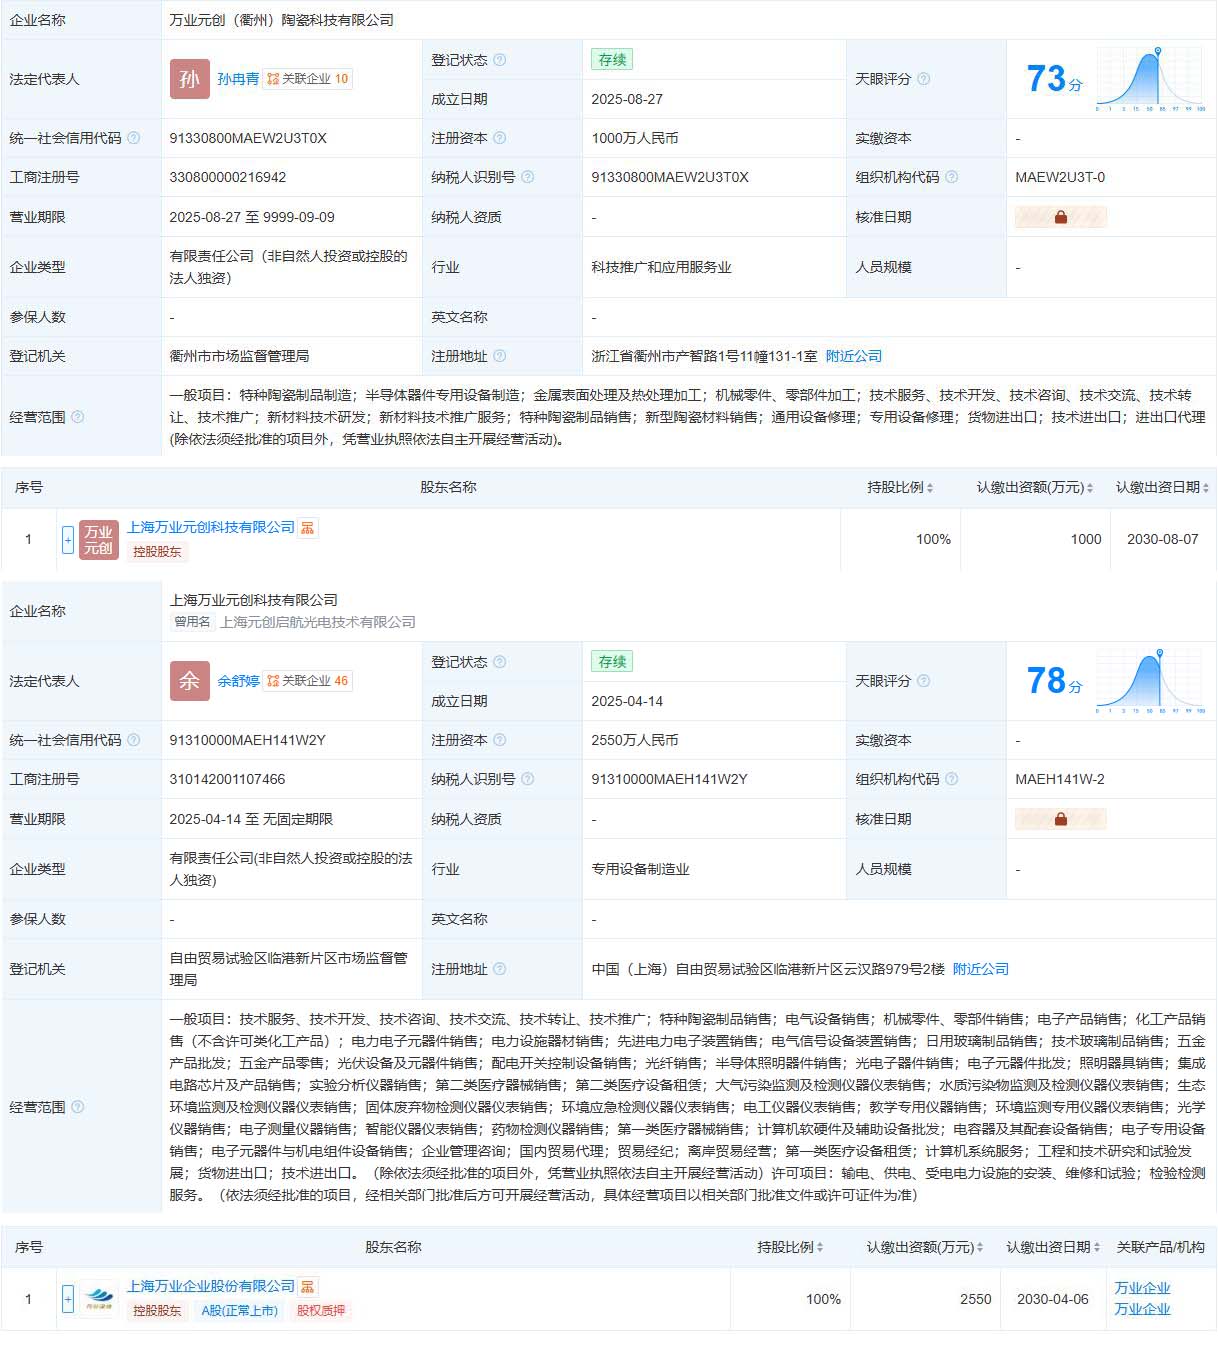Open 附近公司 link after 产智路1号11幢131-1室
The height and width of the screenshot is (1347, 1218).
tap(854, 356)
